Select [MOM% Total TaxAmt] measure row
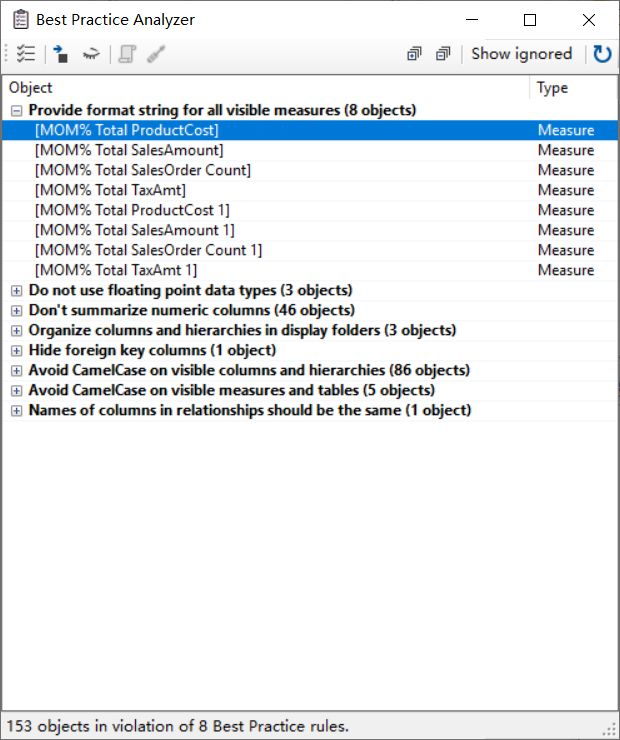This screenshot has width=620, height=740. [310, 190]
